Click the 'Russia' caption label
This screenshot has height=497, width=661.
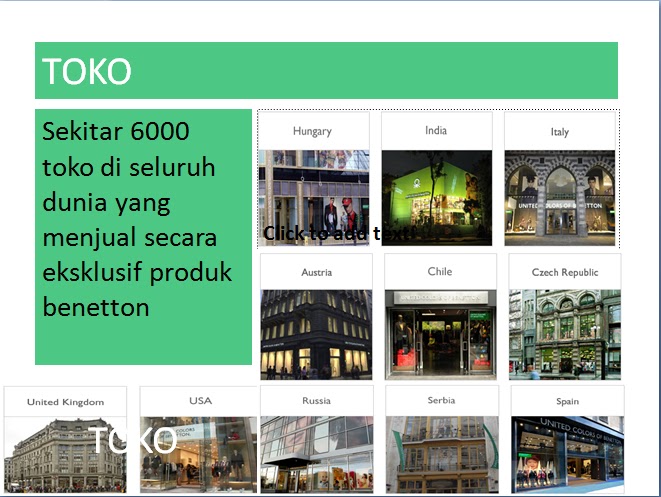pyautogui.click(x=317, y=400)
